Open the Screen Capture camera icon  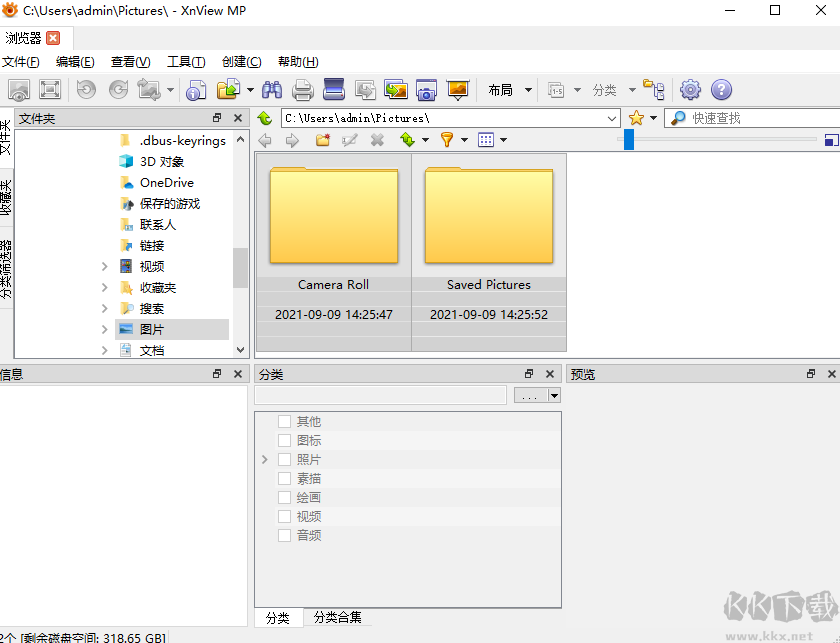[426, 89]
